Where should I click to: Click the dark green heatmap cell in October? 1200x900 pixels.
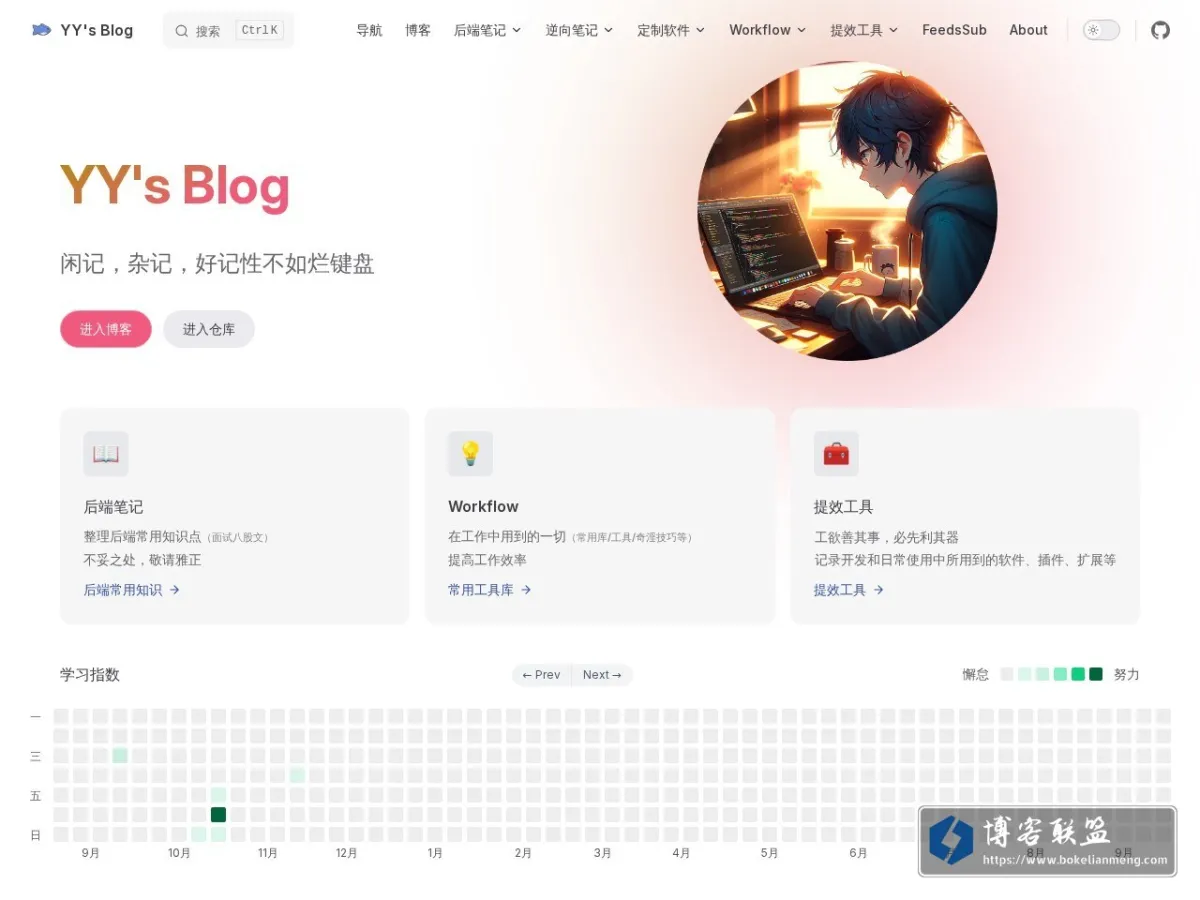[x=218, y=815]
